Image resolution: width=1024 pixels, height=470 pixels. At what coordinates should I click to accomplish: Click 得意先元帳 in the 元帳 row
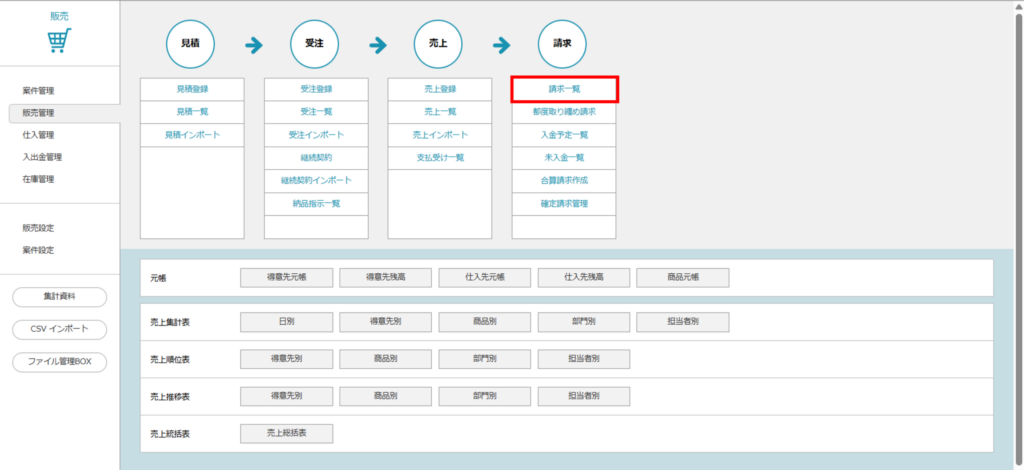click(286, 277)
